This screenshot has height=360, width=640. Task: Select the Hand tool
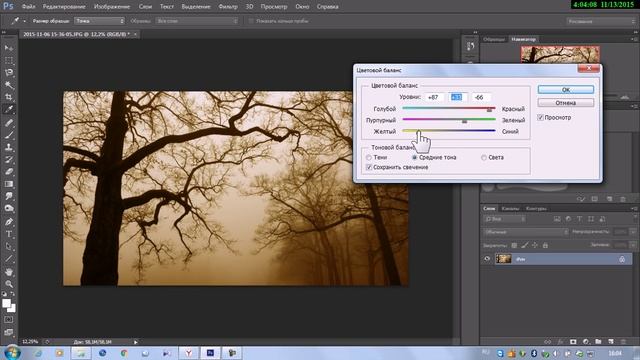point(9,272)
